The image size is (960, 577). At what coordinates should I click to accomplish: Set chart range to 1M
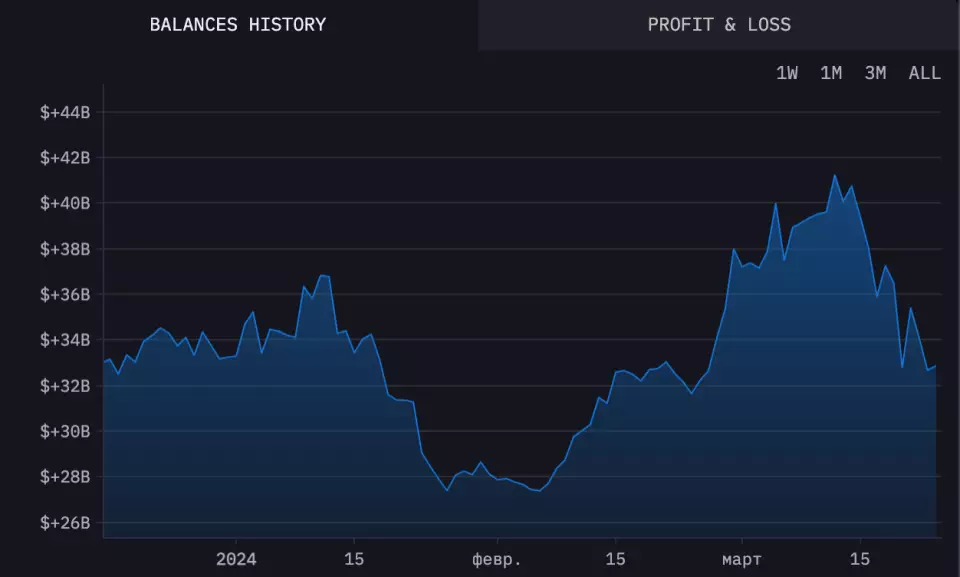click(831, 72)
